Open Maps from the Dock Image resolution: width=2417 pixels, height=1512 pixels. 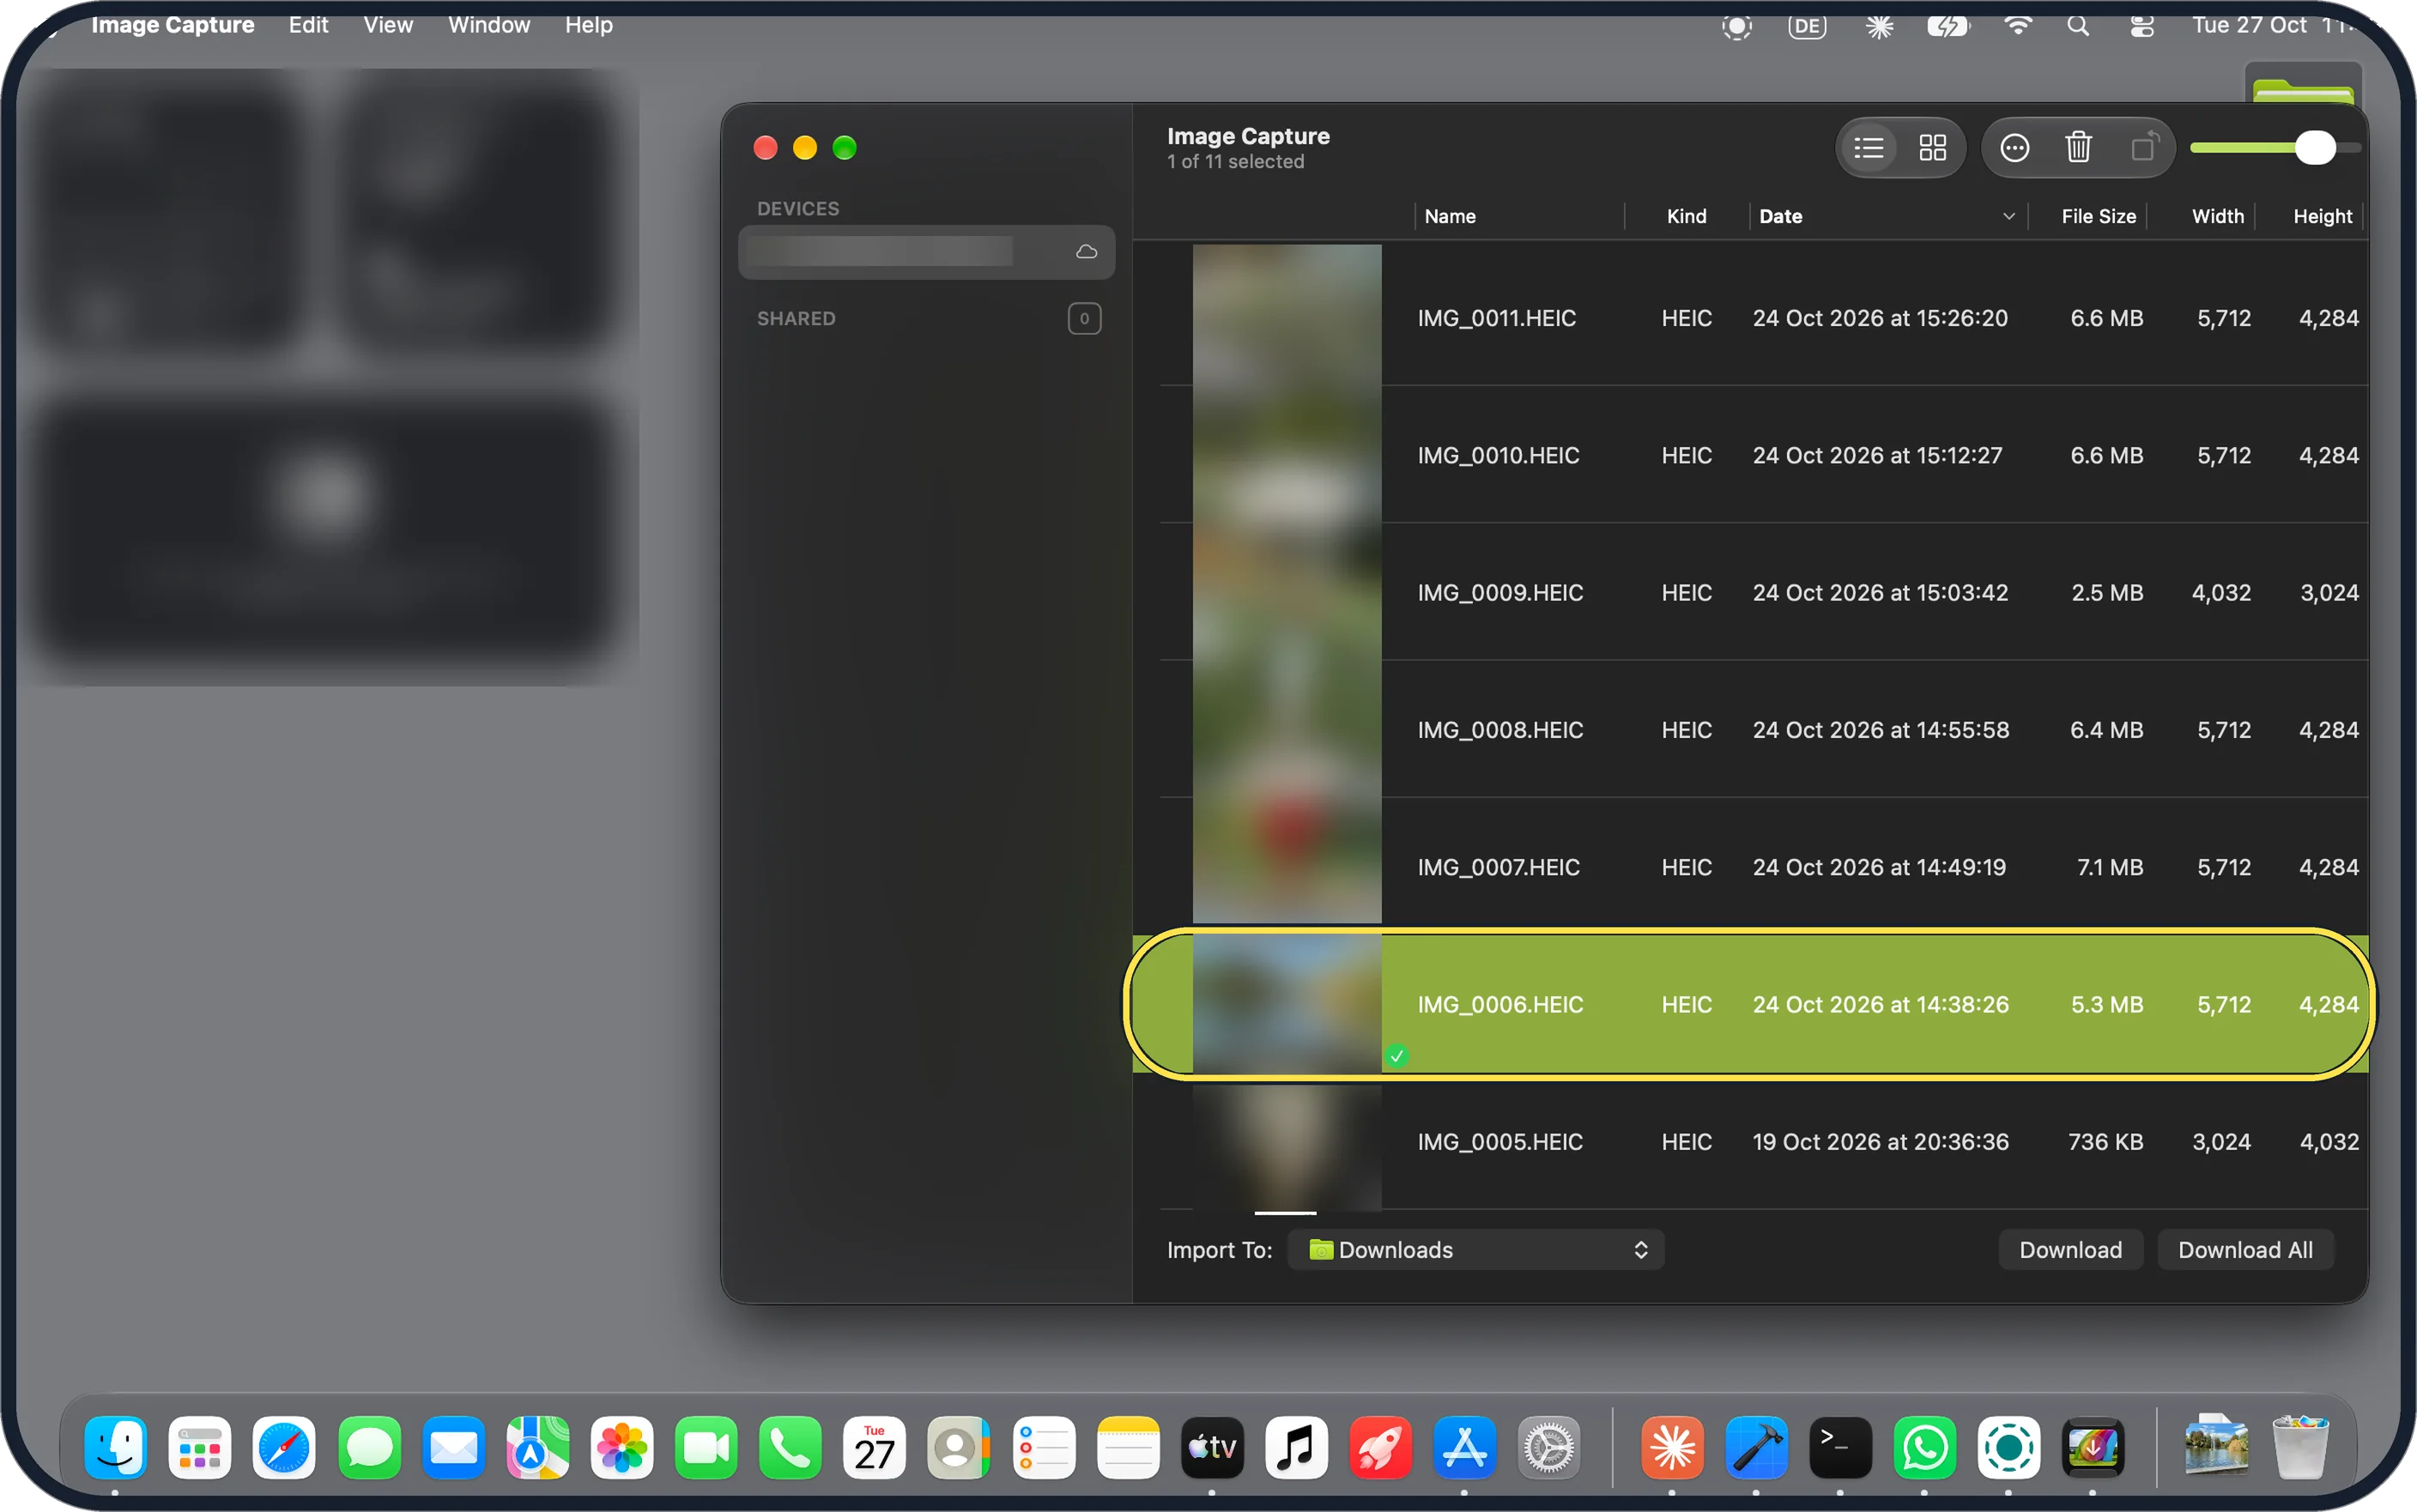pos(537,1448)
